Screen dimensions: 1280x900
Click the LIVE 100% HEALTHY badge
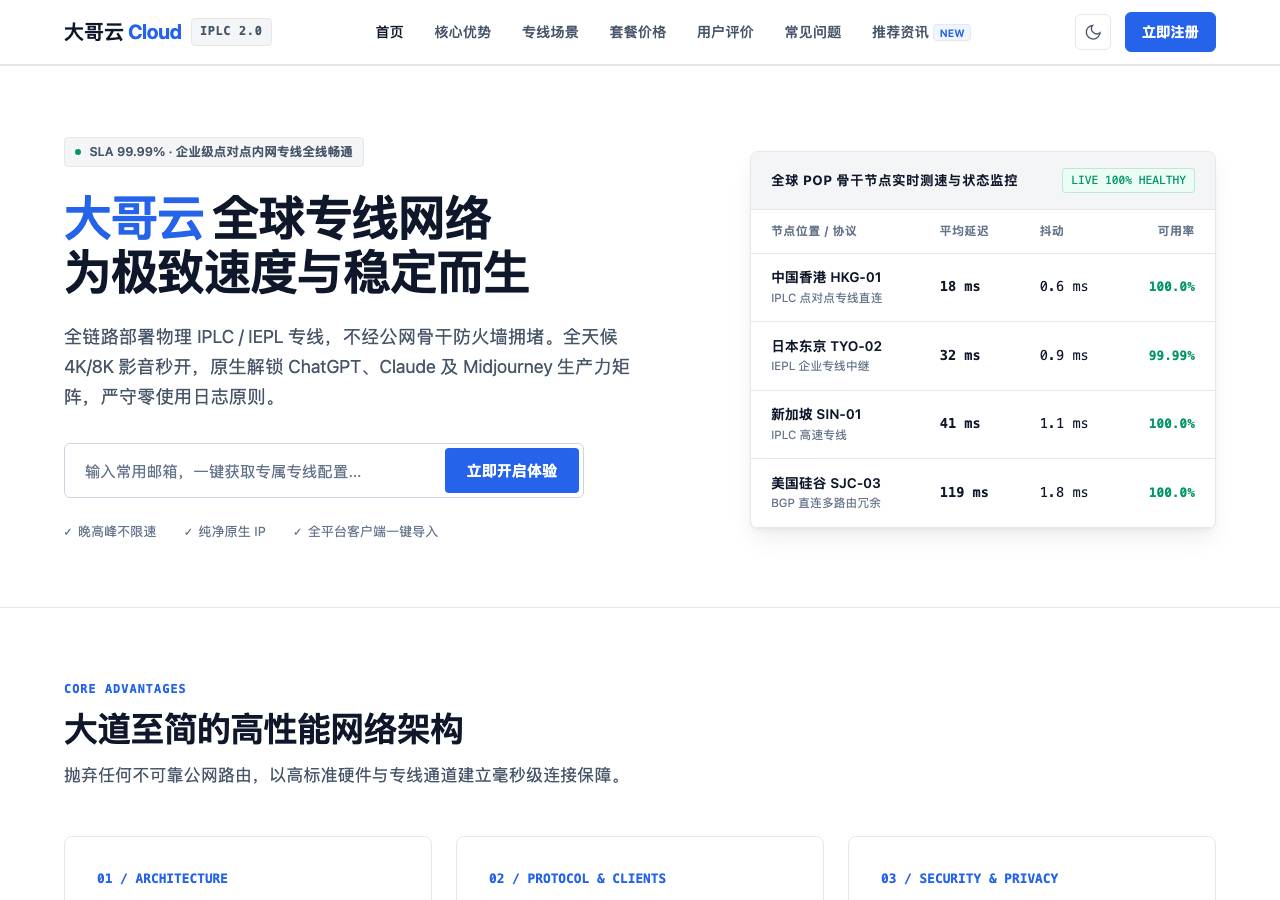(1128, 181)
